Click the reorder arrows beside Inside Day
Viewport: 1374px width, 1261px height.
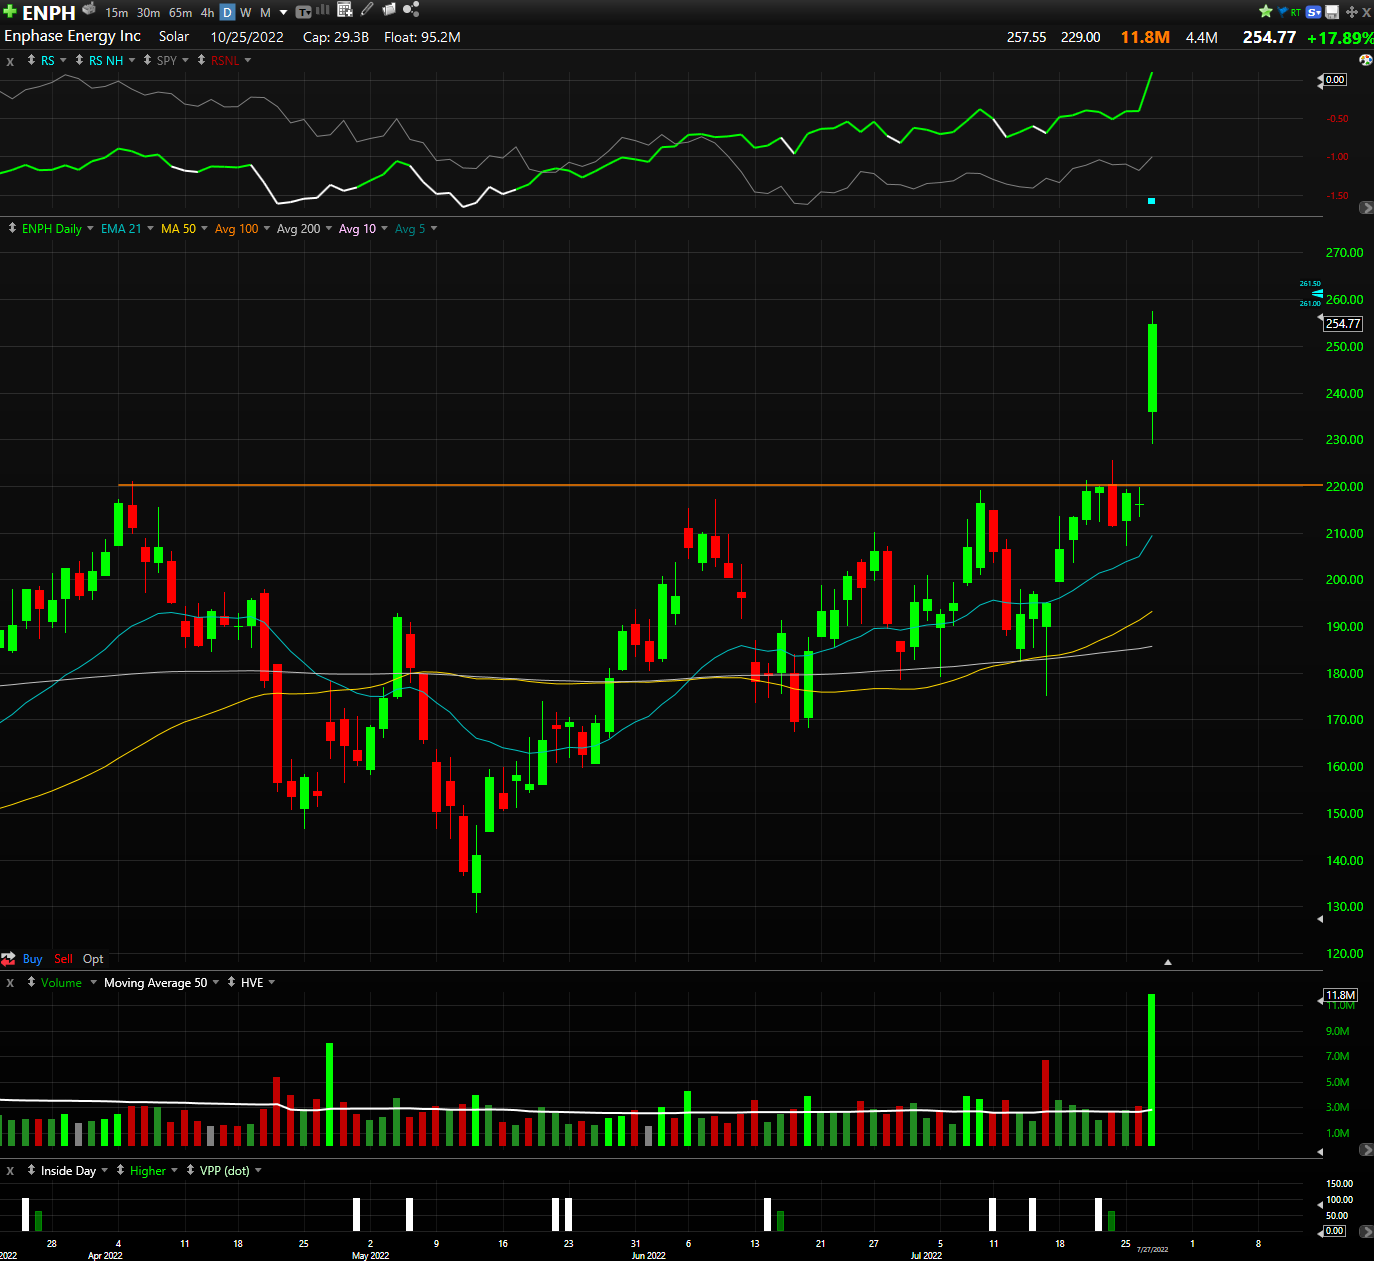[32, 1170]
